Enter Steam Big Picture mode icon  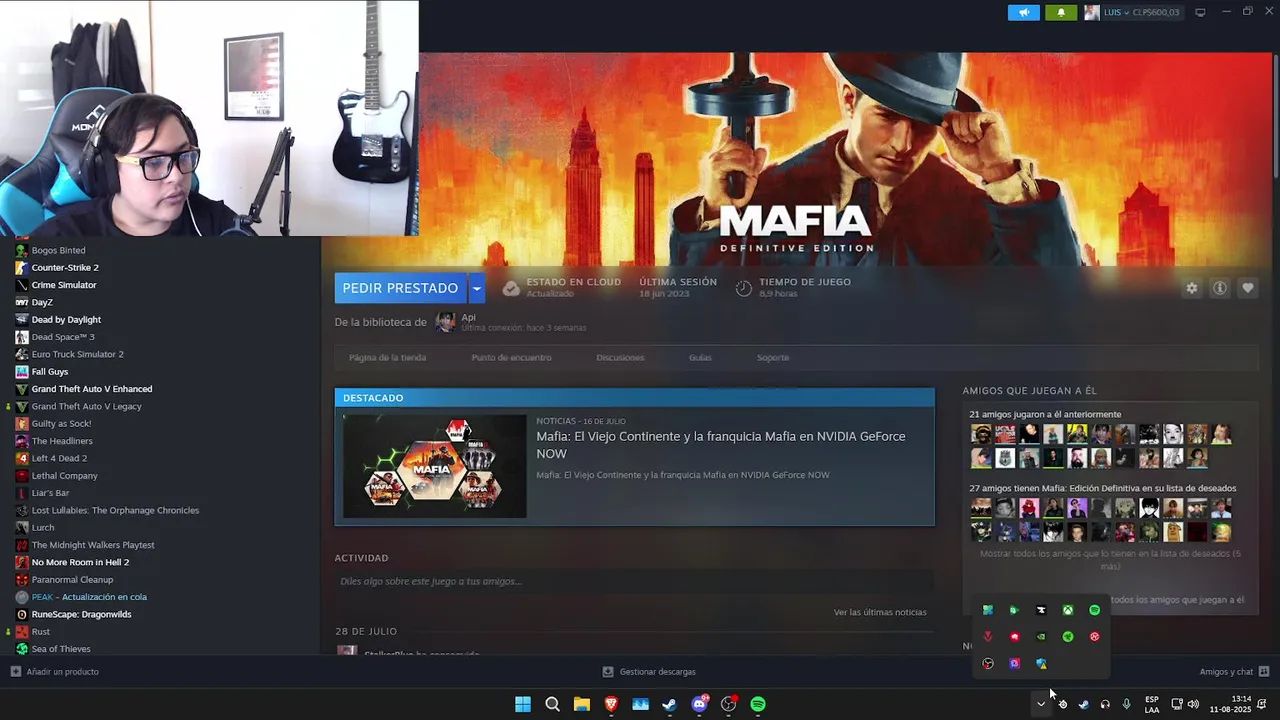1200,13
